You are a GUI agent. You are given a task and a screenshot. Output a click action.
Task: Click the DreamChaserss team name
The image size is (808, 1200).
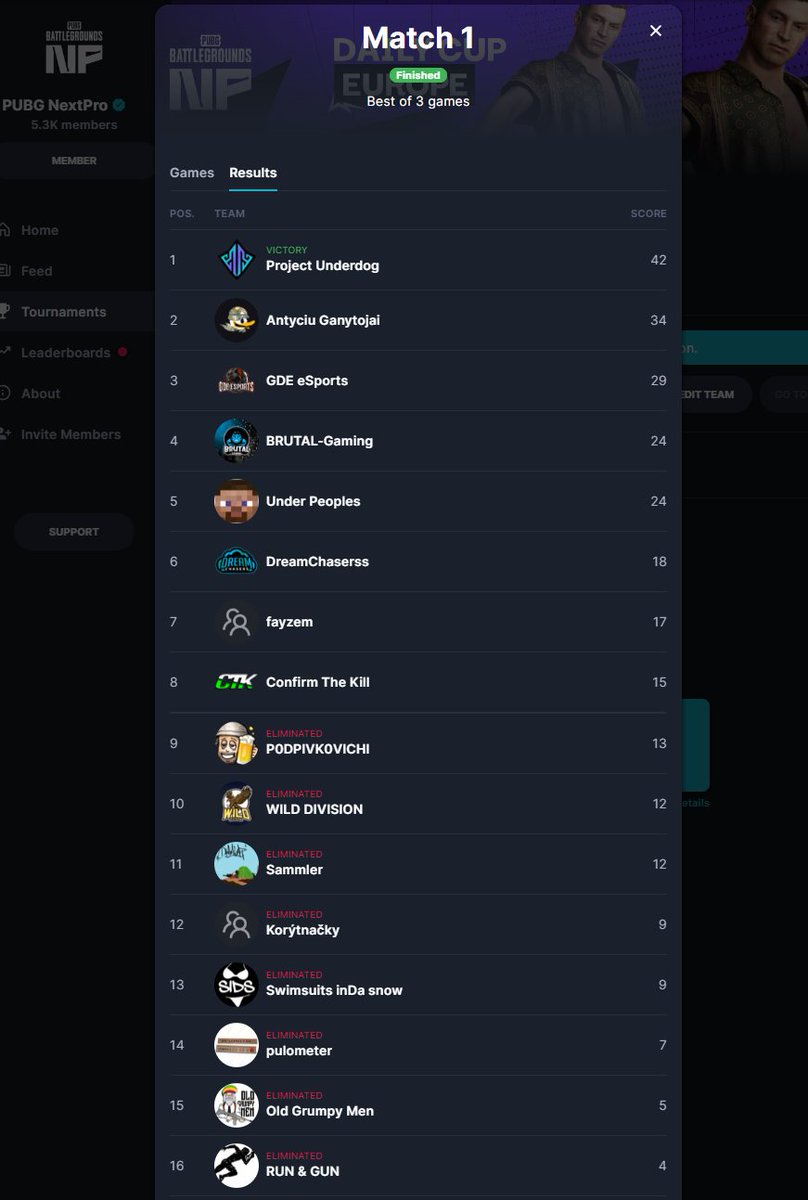tap(317, 562)
